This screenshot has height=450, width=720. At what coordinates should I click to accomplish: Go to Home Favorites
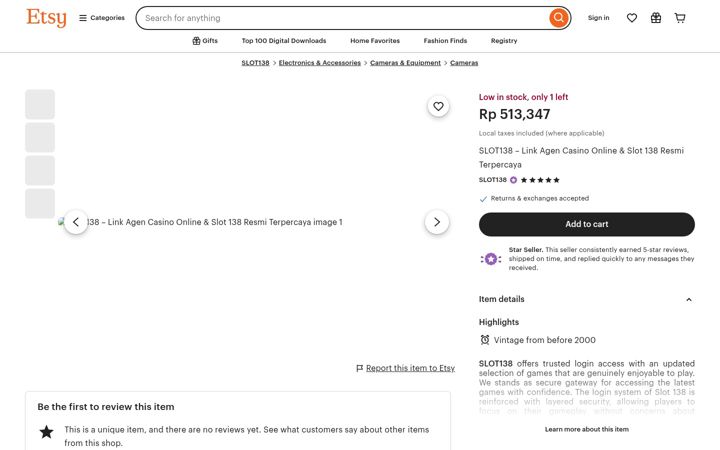(x=375, y=41)
